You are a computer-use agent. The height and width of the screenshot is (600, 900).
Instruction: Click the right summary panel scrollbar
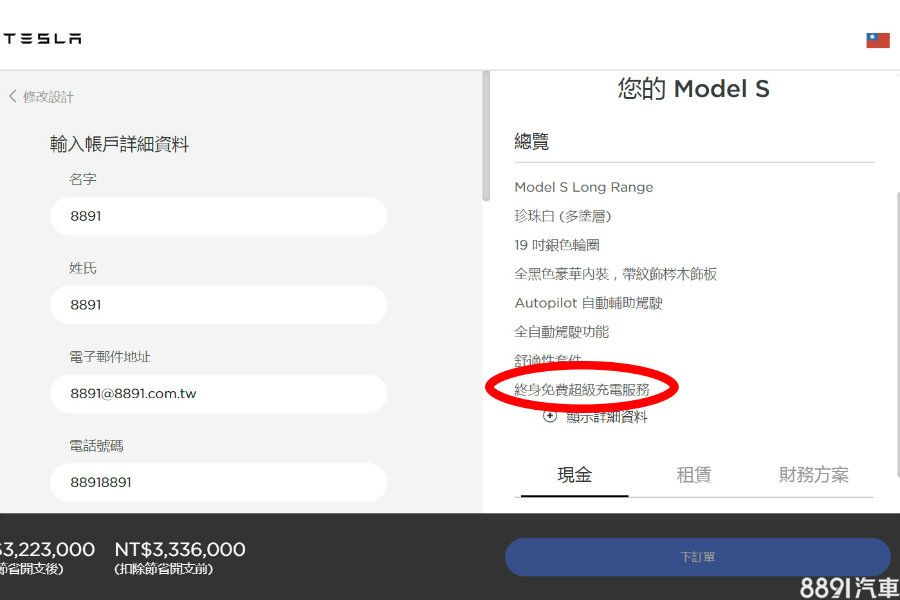point(897,334)
